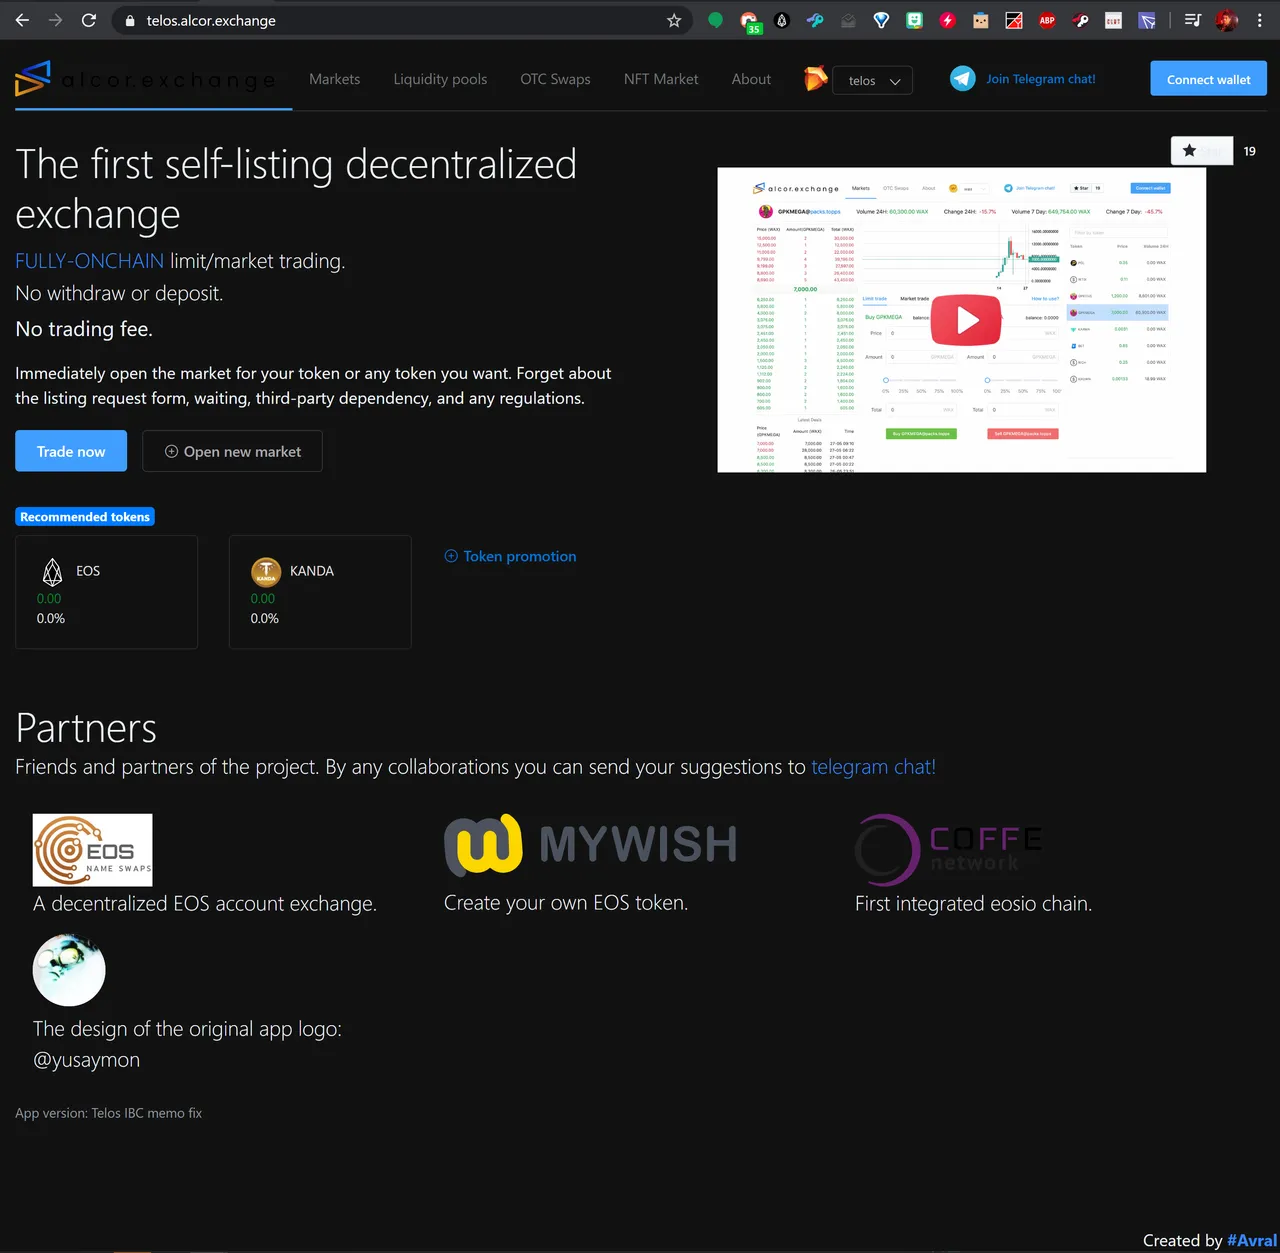Click the FULLY-ONCHAIN highlighted text
This screenshot has width=1280, height=1253.
(89, 261)
